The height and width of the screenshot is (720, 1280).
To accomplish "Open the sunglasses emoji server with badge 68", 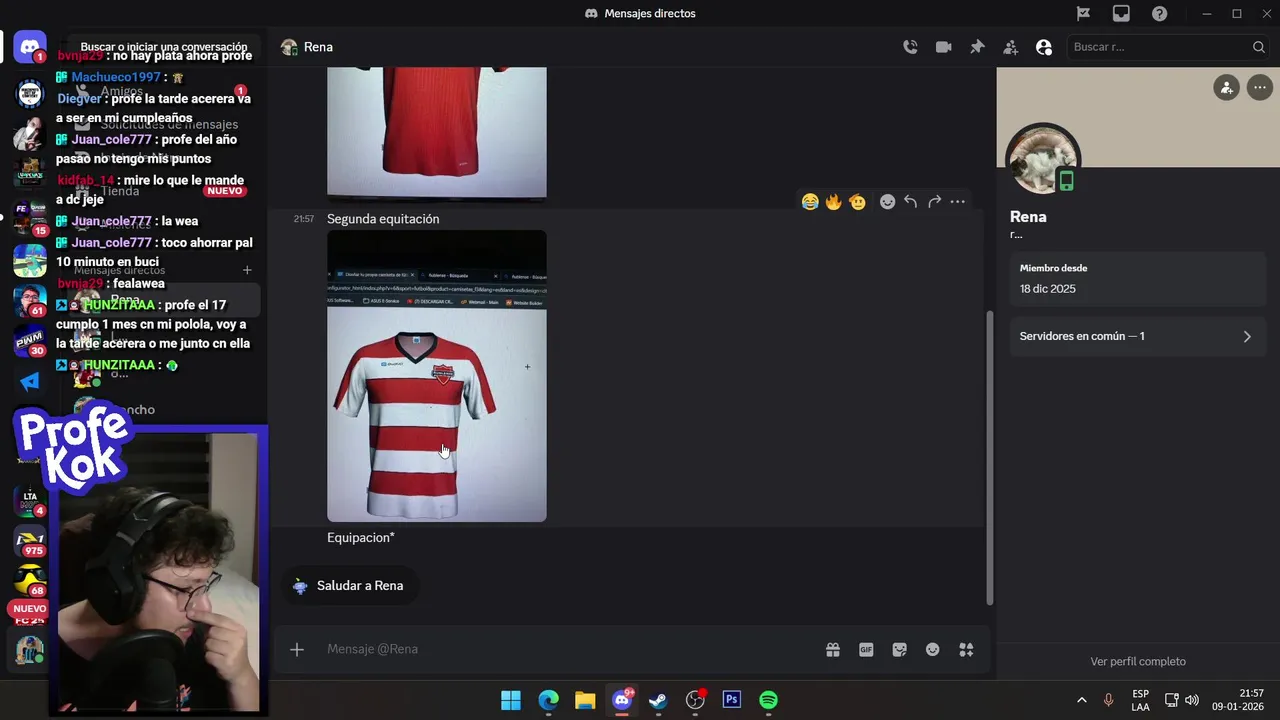I will (30, 581).
